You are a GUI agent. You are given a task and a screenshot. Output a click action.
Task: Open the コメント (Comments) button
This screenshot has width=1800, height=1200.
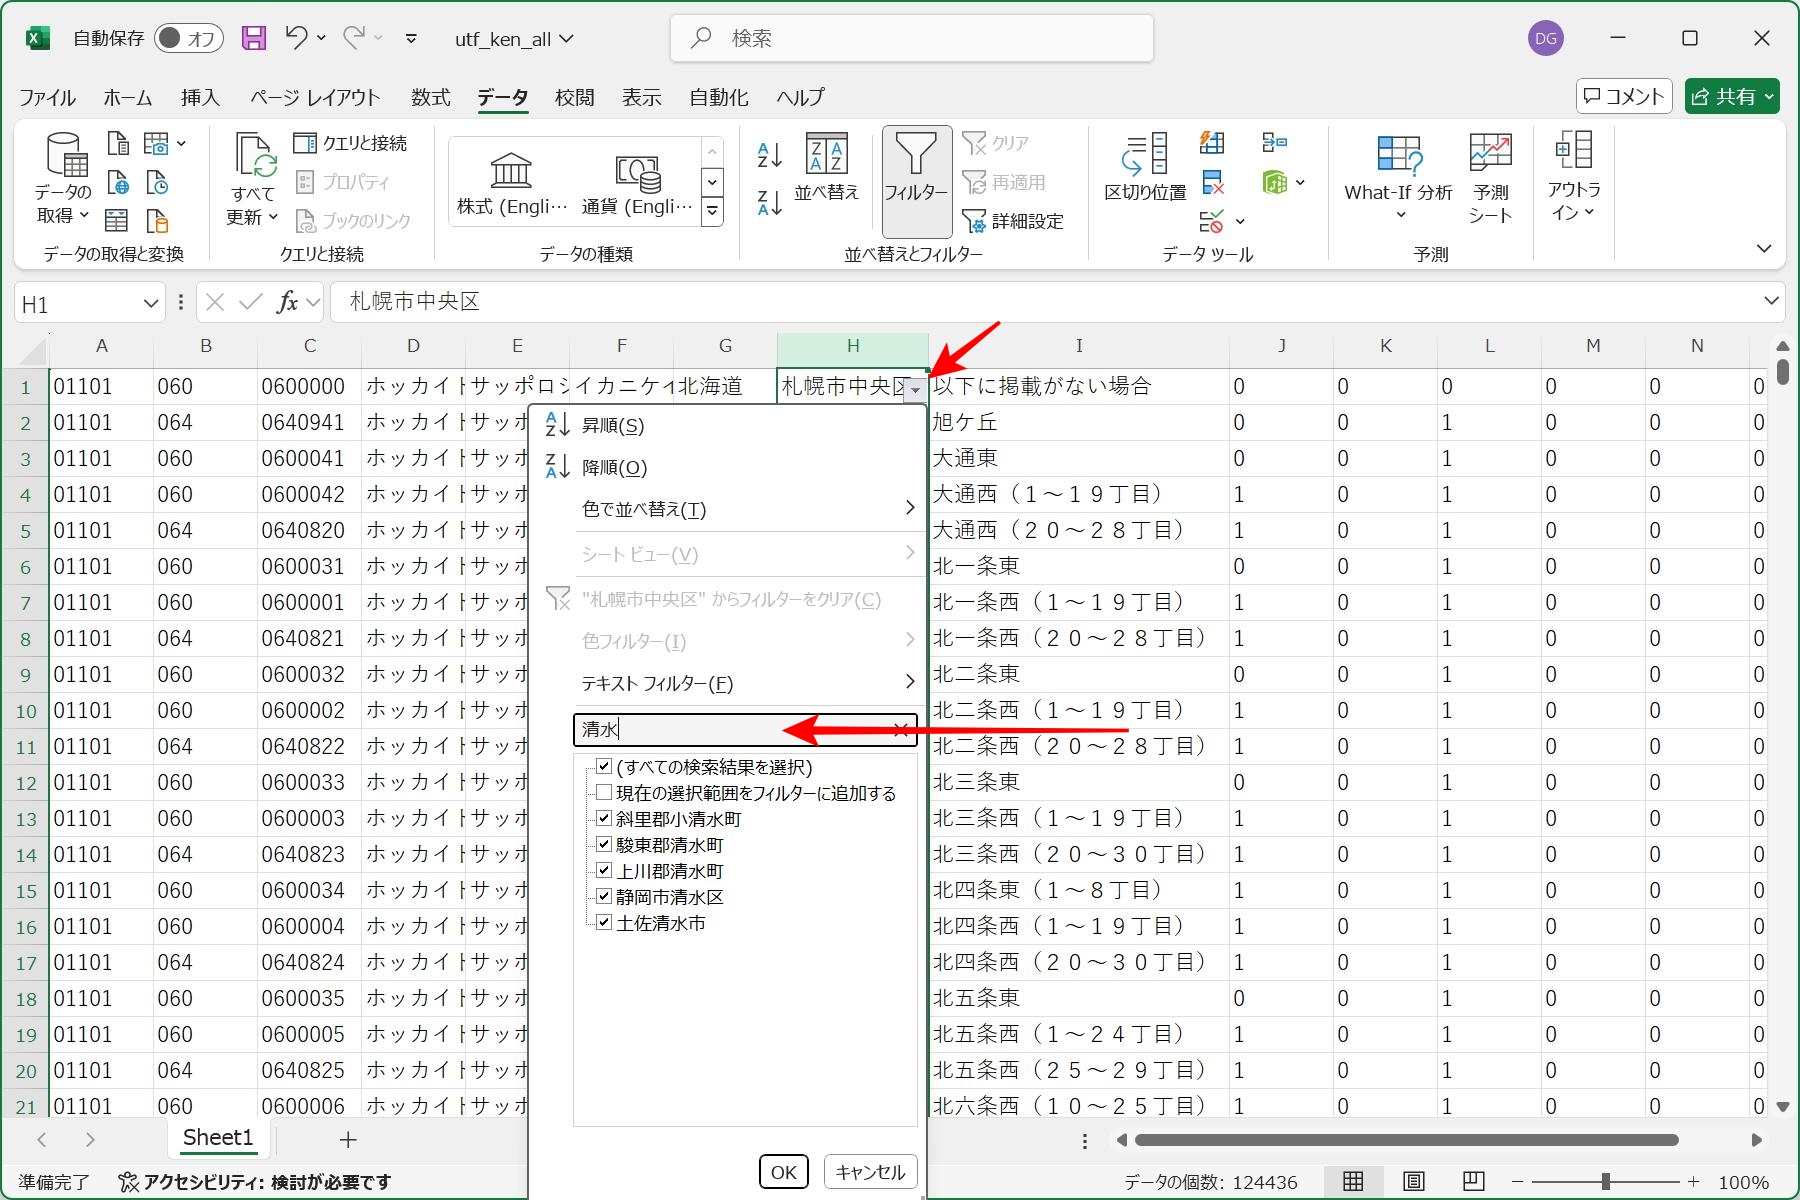1624,96
